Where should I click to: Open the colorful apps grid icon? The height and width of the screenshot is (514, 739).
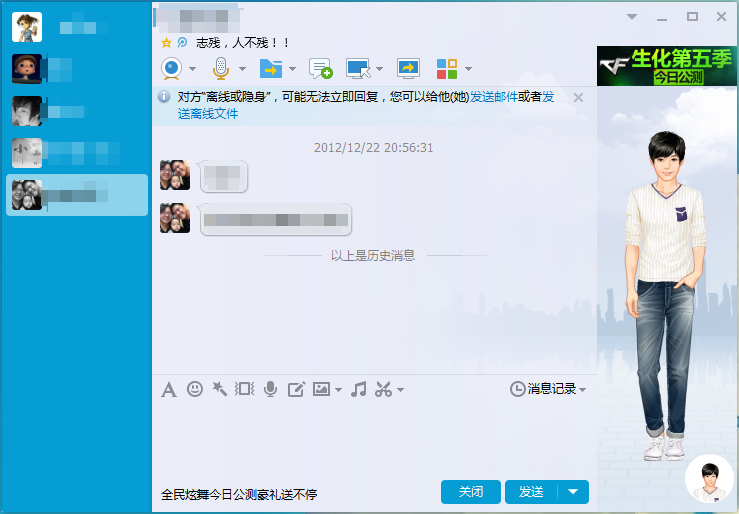click(x=447, y=69)
